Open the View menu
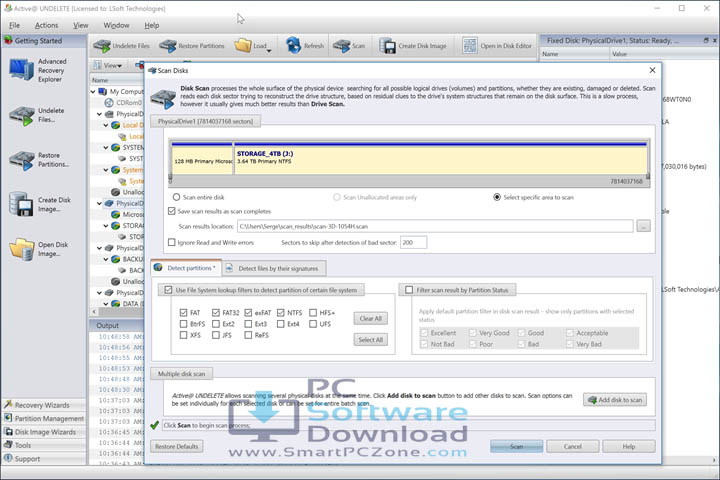720x480 pixels. tap(80, 25)
